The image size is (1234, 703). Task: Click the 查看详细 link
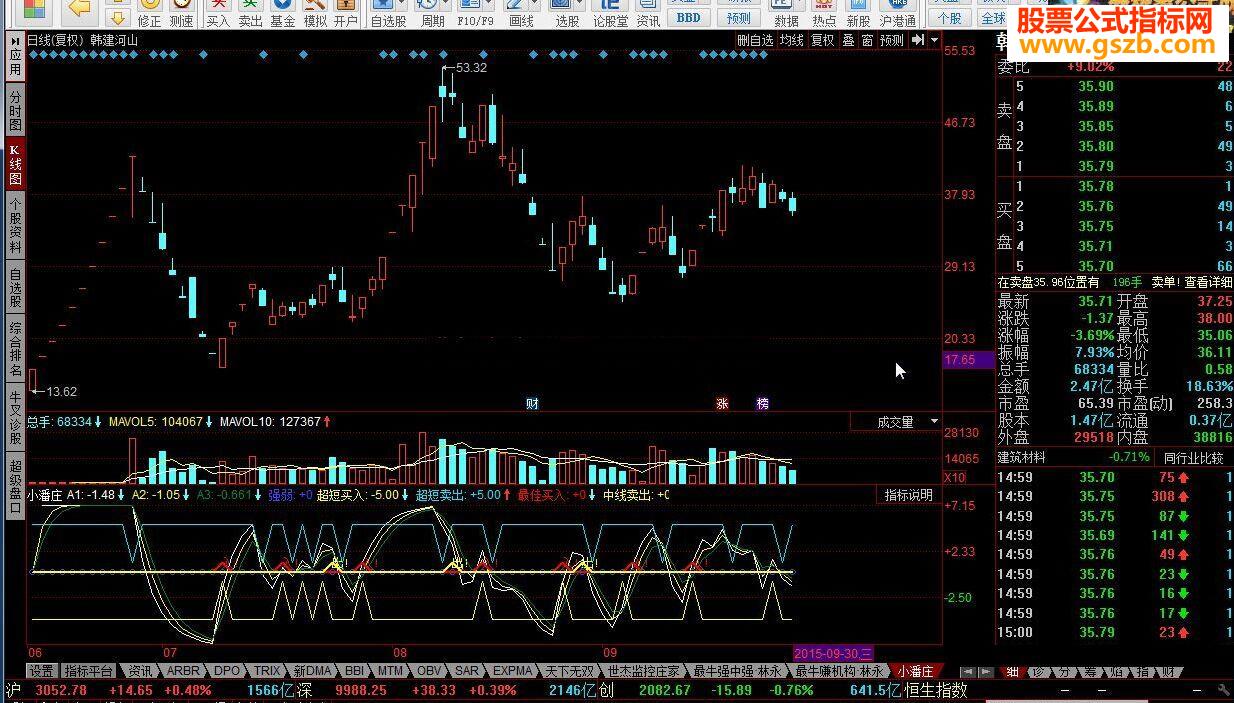tap(1207, 283)
